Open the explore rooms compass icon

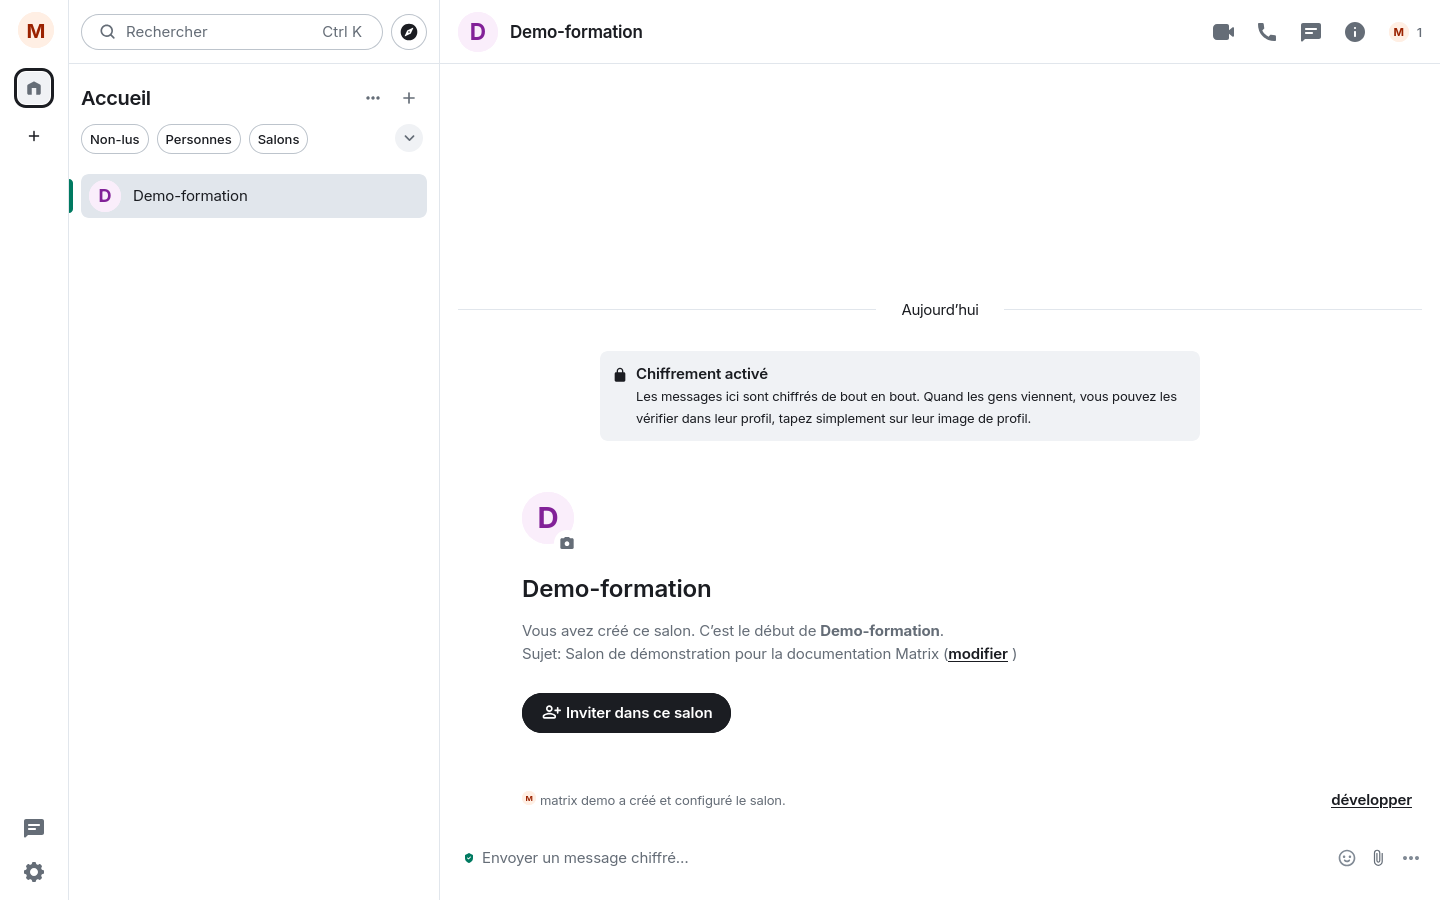point(409,32)
